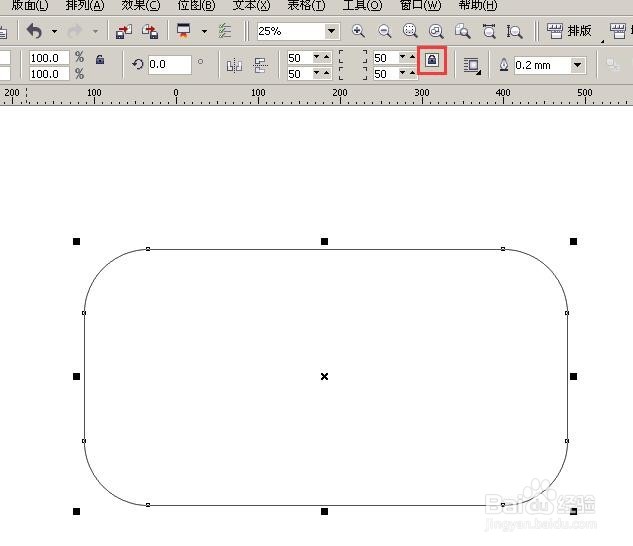Click the upper 100.0 scale factor field
Image resolution: width=633 pixels, height=546 pixels.
49,58
